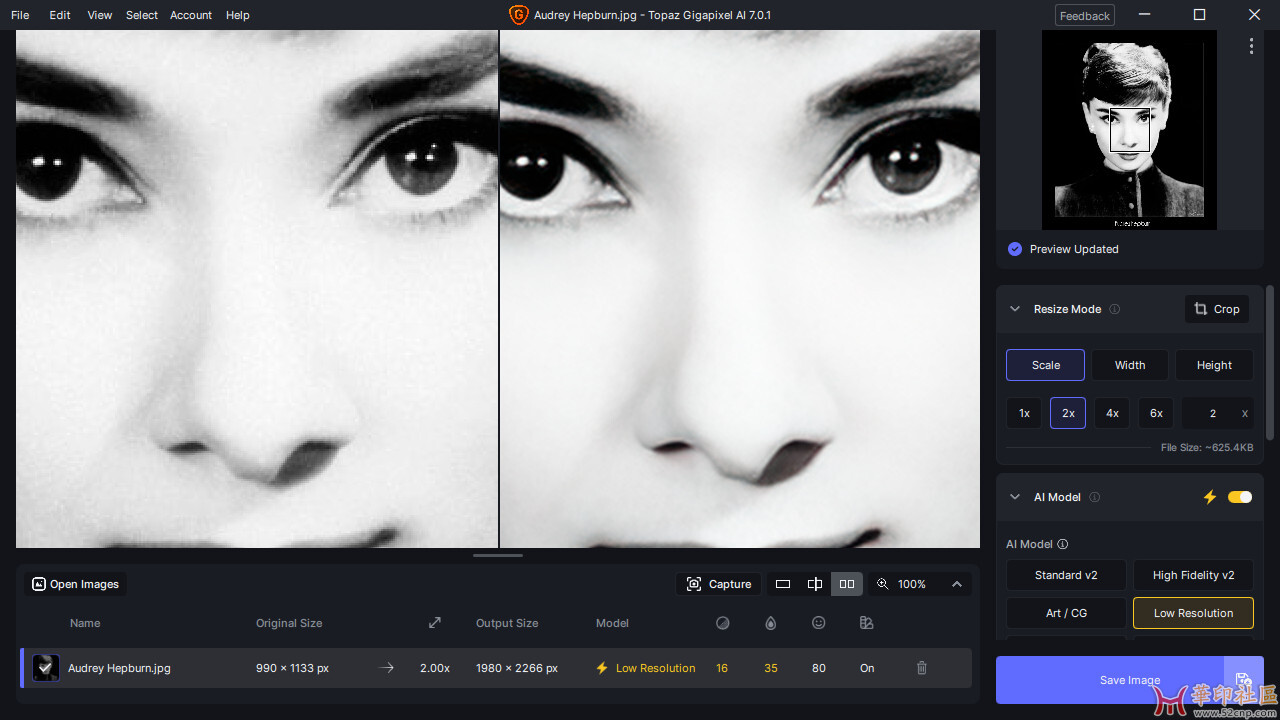Viewport: 1280px width, 720px height.
Task: Collapse file list panel with up chevron
Action: 957,584
